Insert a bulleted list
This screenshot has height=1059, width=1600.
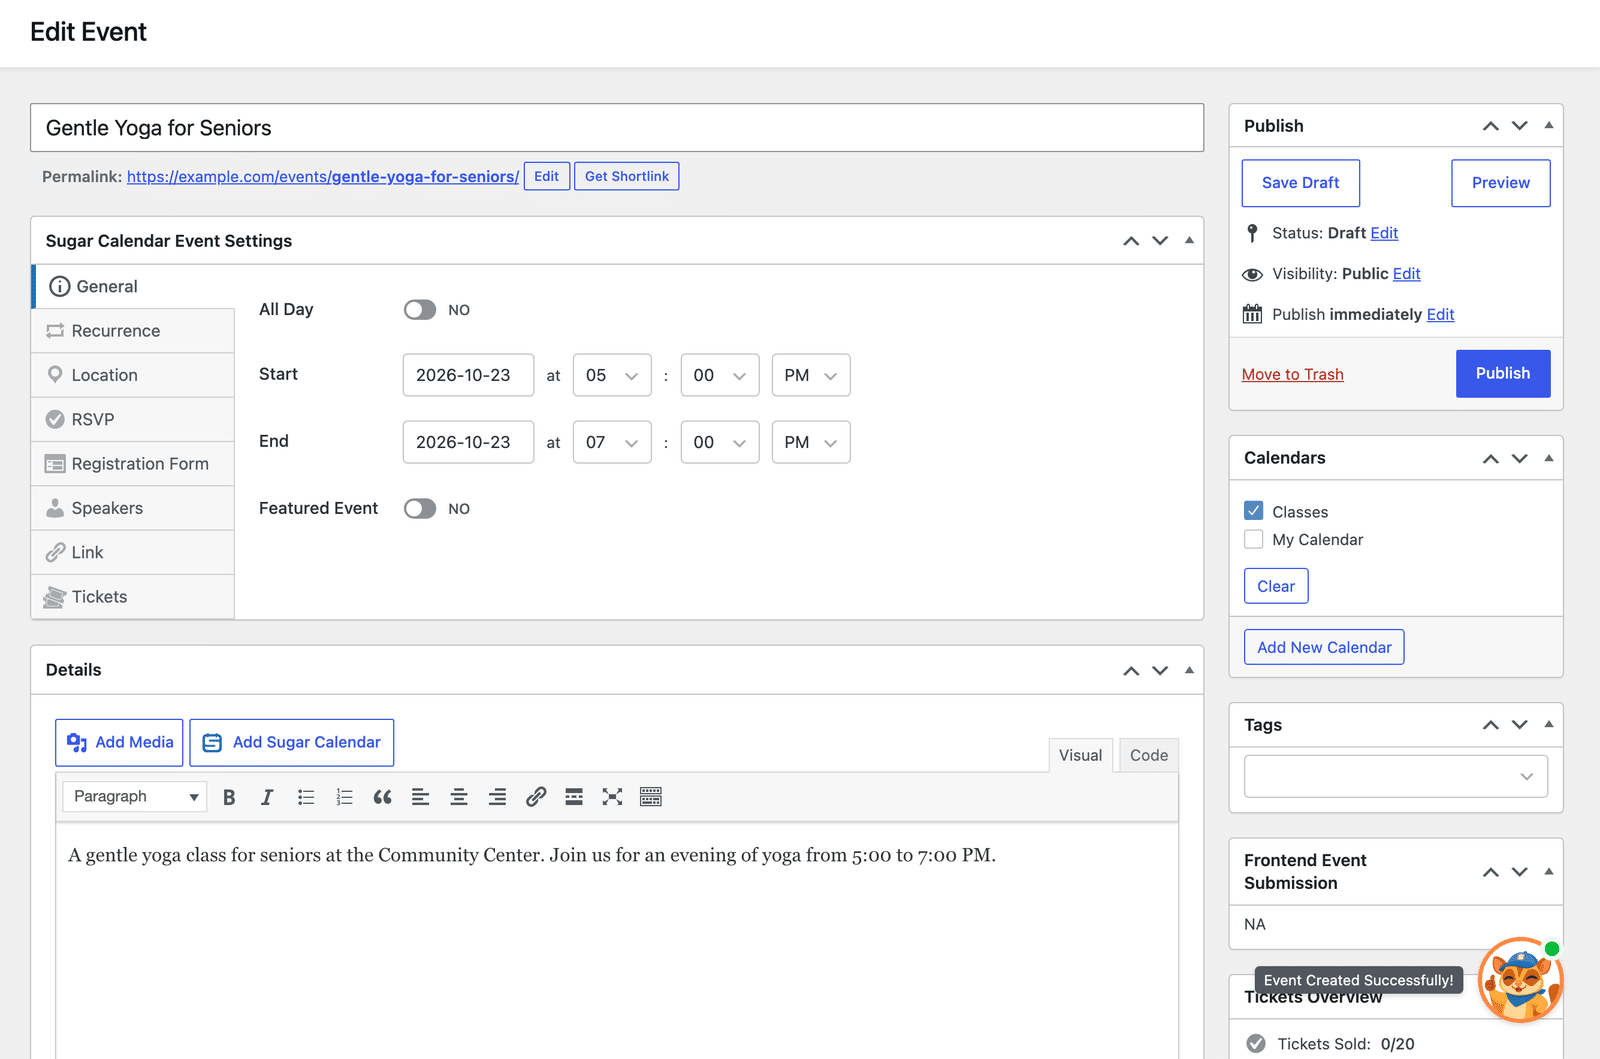306,797
